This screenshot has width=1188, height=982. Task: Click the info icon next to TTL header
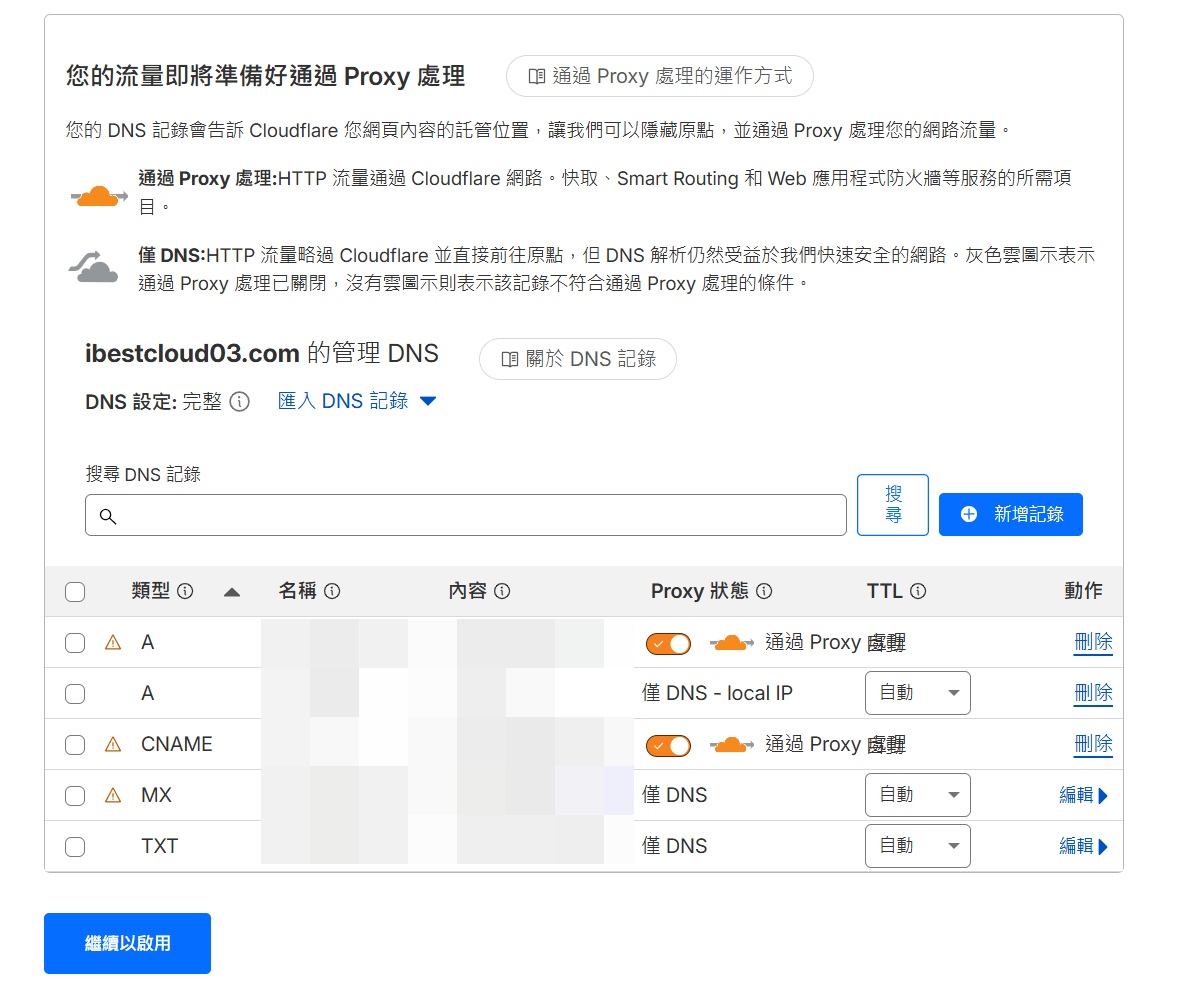tap(918, 591)
